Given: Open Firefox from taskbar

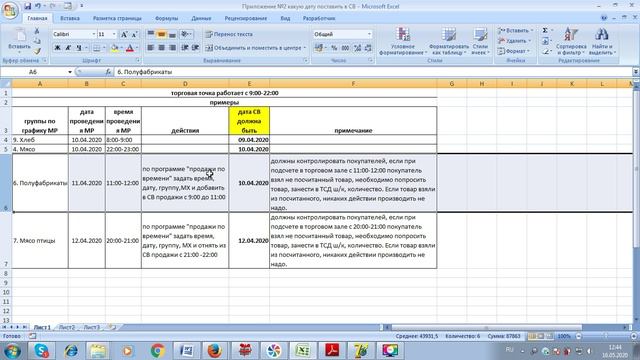Looking at the screenshot, I should click(215, 351).
